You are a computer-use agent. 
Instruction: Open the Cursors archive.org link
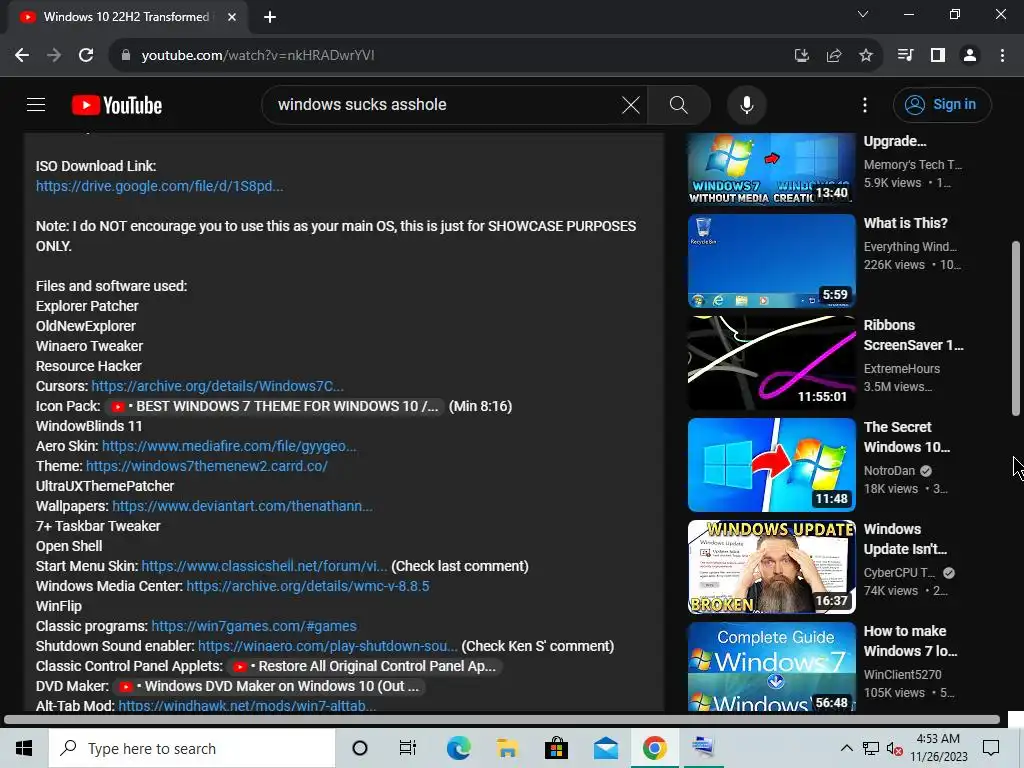[217, 386]
